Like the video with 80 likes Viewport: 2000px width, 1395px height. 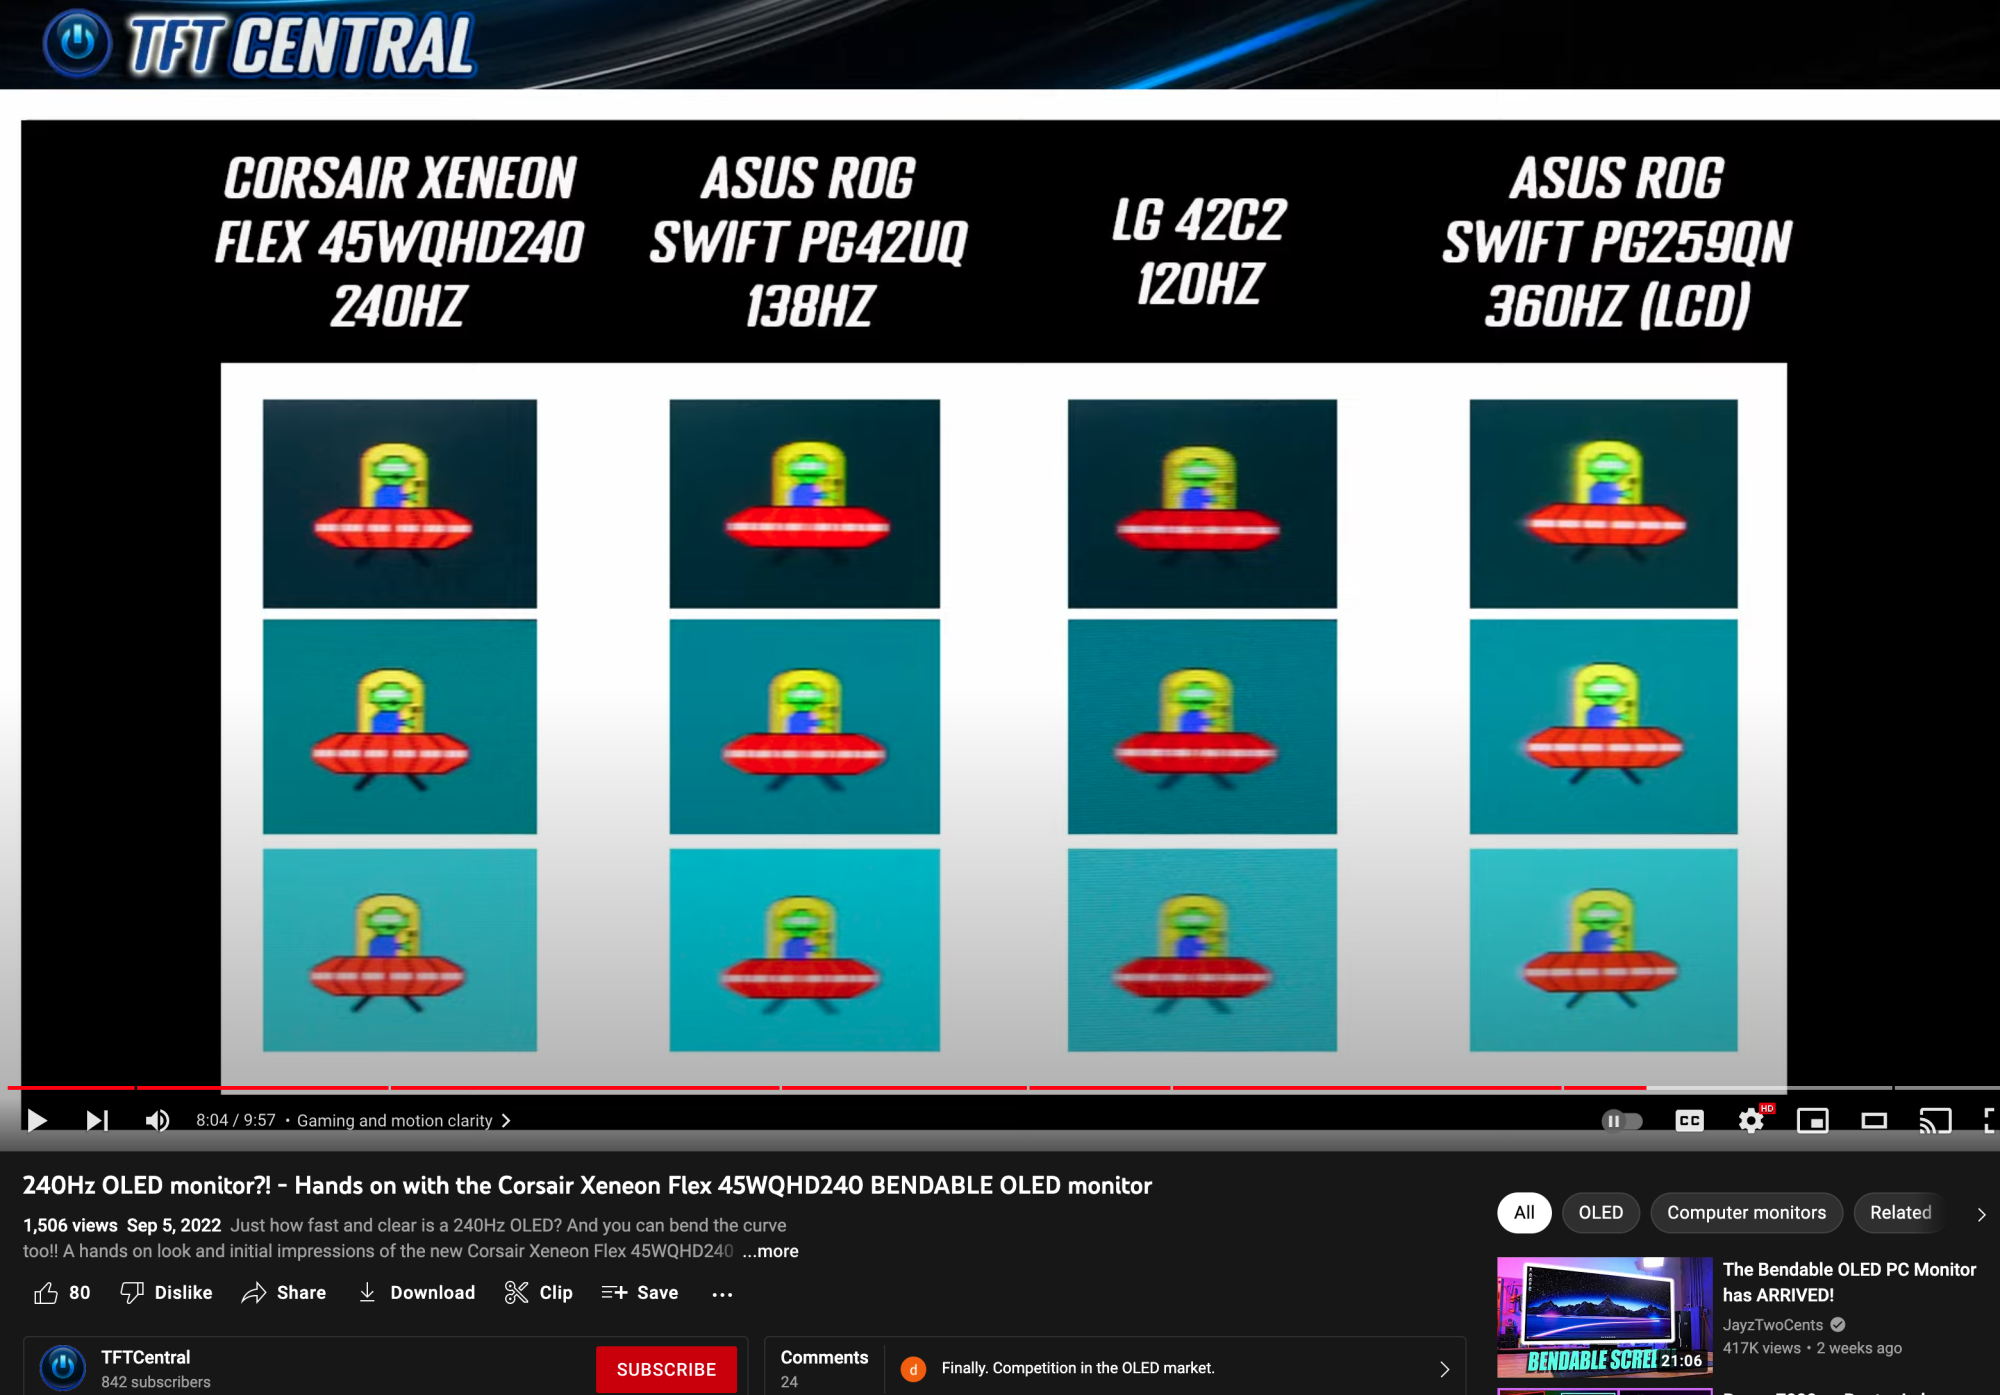pos(62,1293)
